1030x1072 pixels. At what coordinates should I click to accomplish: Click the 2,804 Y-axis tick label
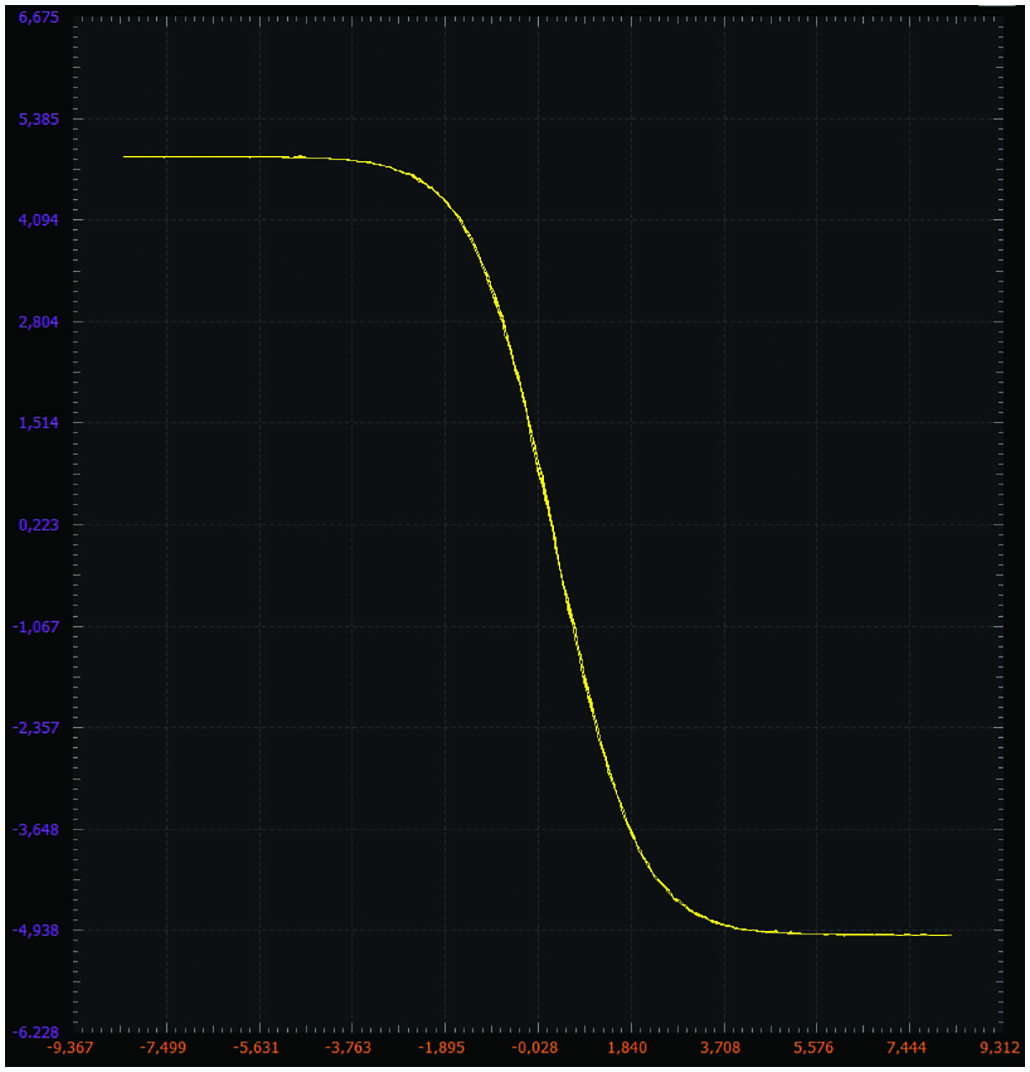(39, 322)
